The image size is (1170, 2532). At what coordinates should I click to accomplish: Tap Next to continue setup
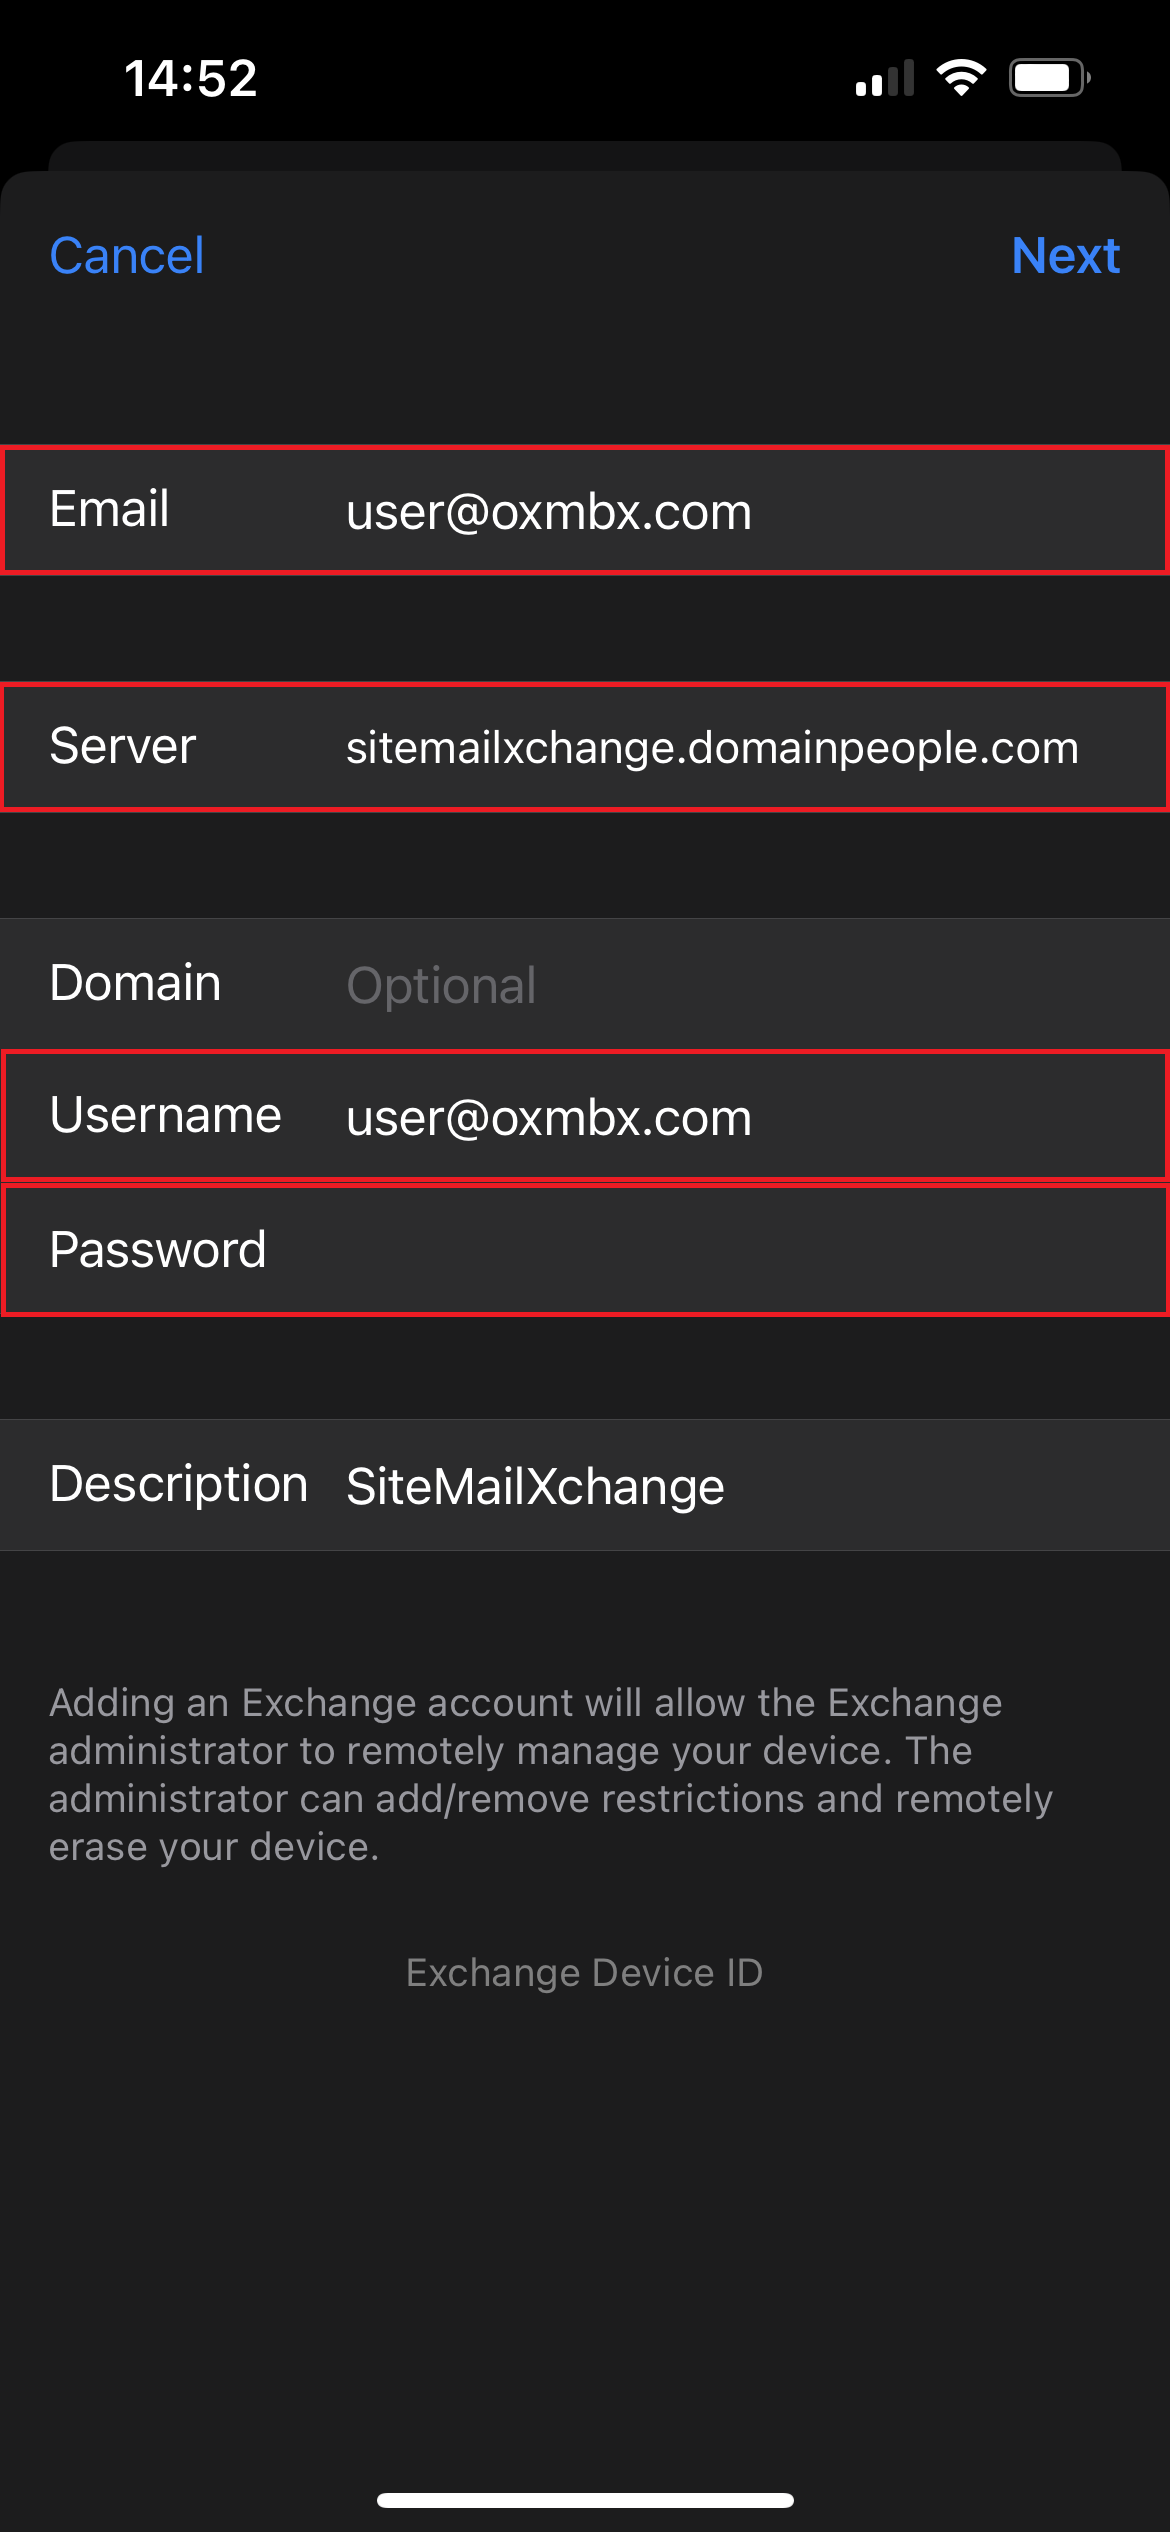tap(1065, 255)
